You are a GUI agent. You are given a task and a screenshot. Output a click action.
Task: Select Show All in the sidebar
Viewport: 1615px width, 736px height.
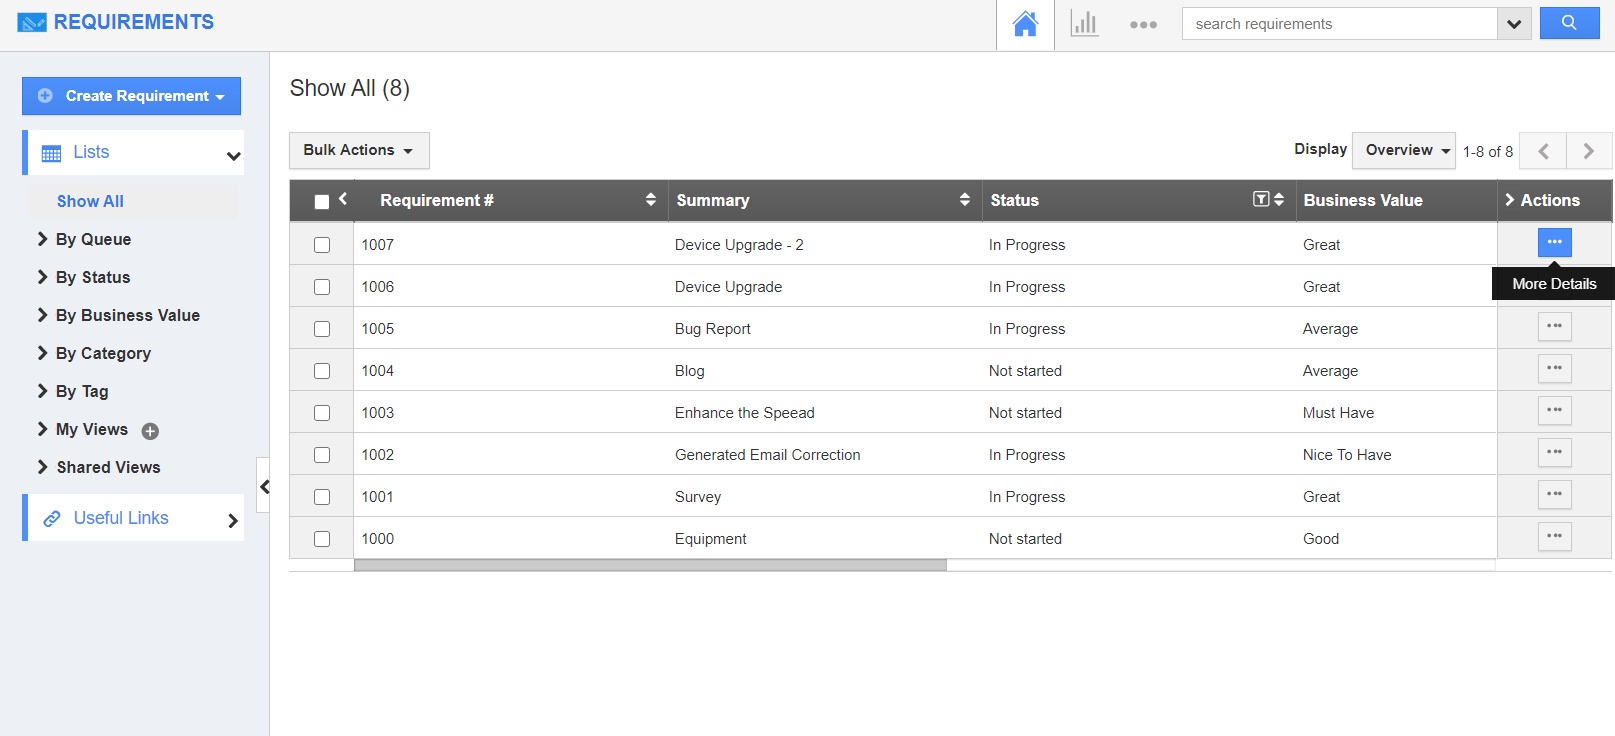[x=90, y=201]
